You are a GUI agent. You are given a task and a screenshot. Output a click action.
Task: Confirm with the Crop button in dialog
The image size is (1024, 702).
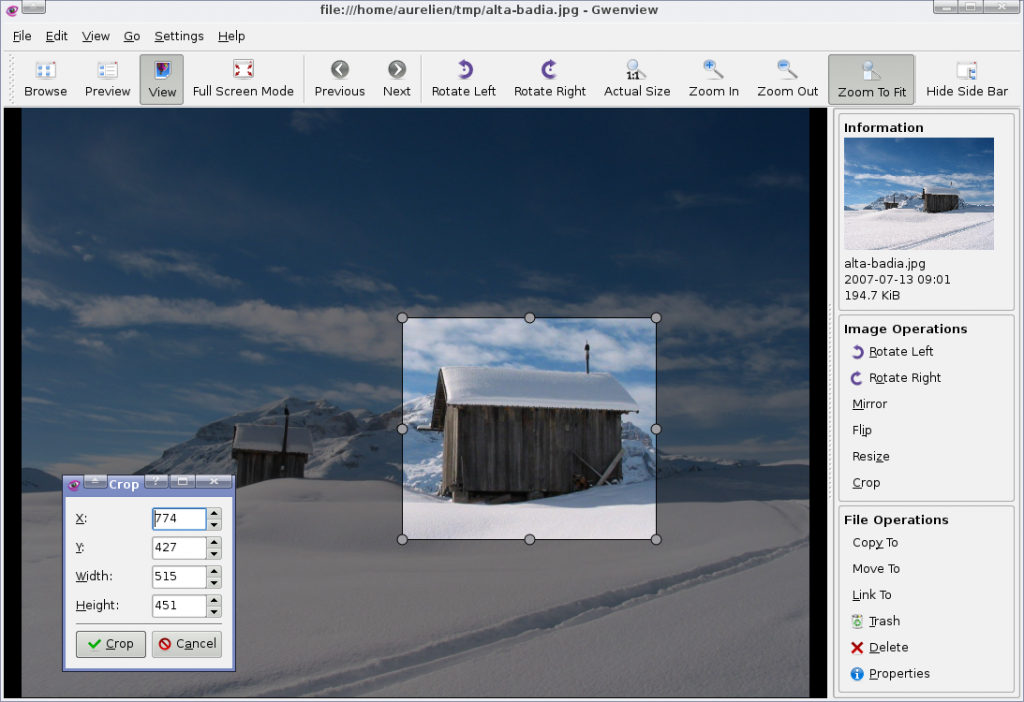pyautogui.click(x=111, y=644)
